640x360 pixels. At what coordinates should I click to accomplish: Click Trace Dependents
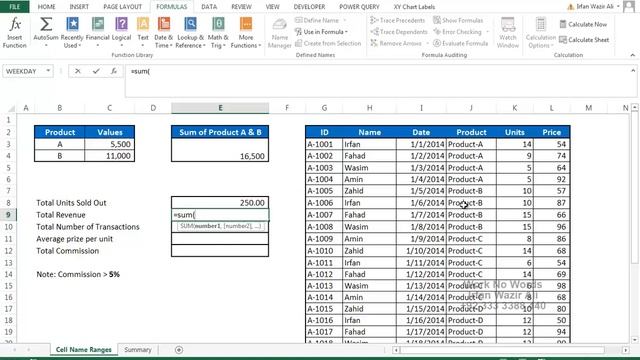399,32
